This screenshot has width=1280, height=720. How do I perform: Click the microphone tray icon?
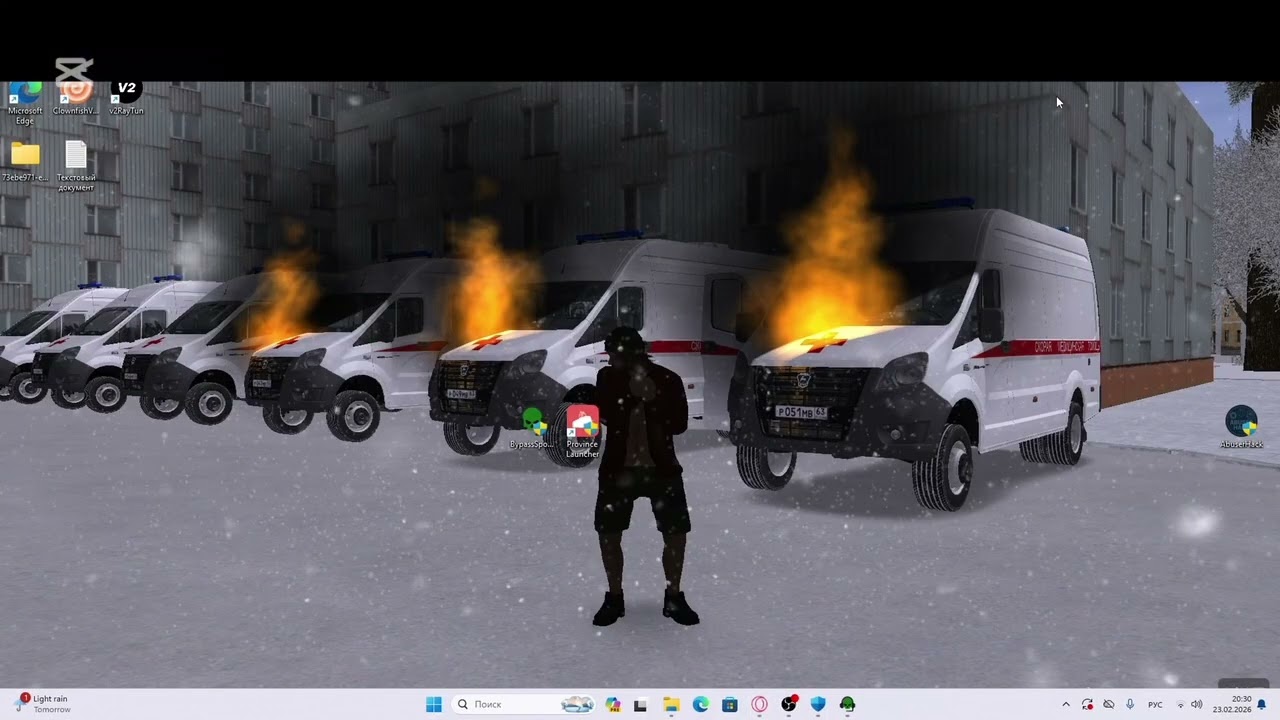[1130, 705]
